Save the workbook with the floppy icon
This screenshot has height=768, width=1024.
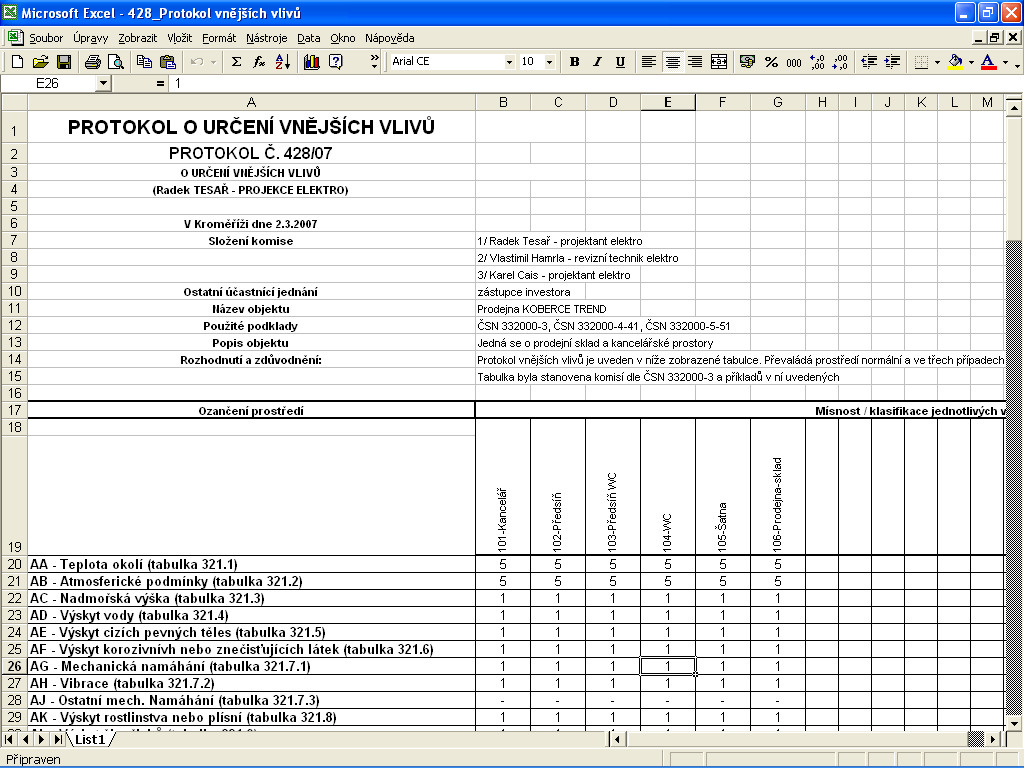[x=64, y=61]
